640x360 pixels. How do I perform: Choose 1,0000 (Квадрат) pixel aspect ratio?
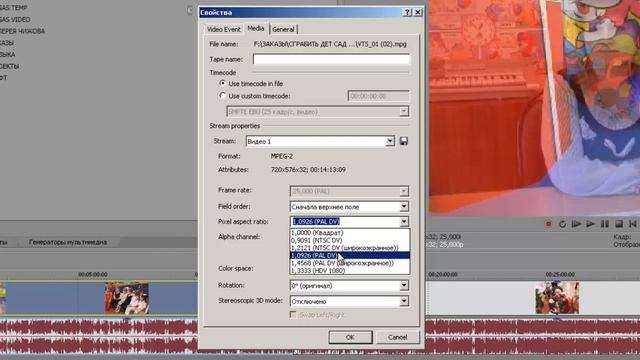click(350, 233)
